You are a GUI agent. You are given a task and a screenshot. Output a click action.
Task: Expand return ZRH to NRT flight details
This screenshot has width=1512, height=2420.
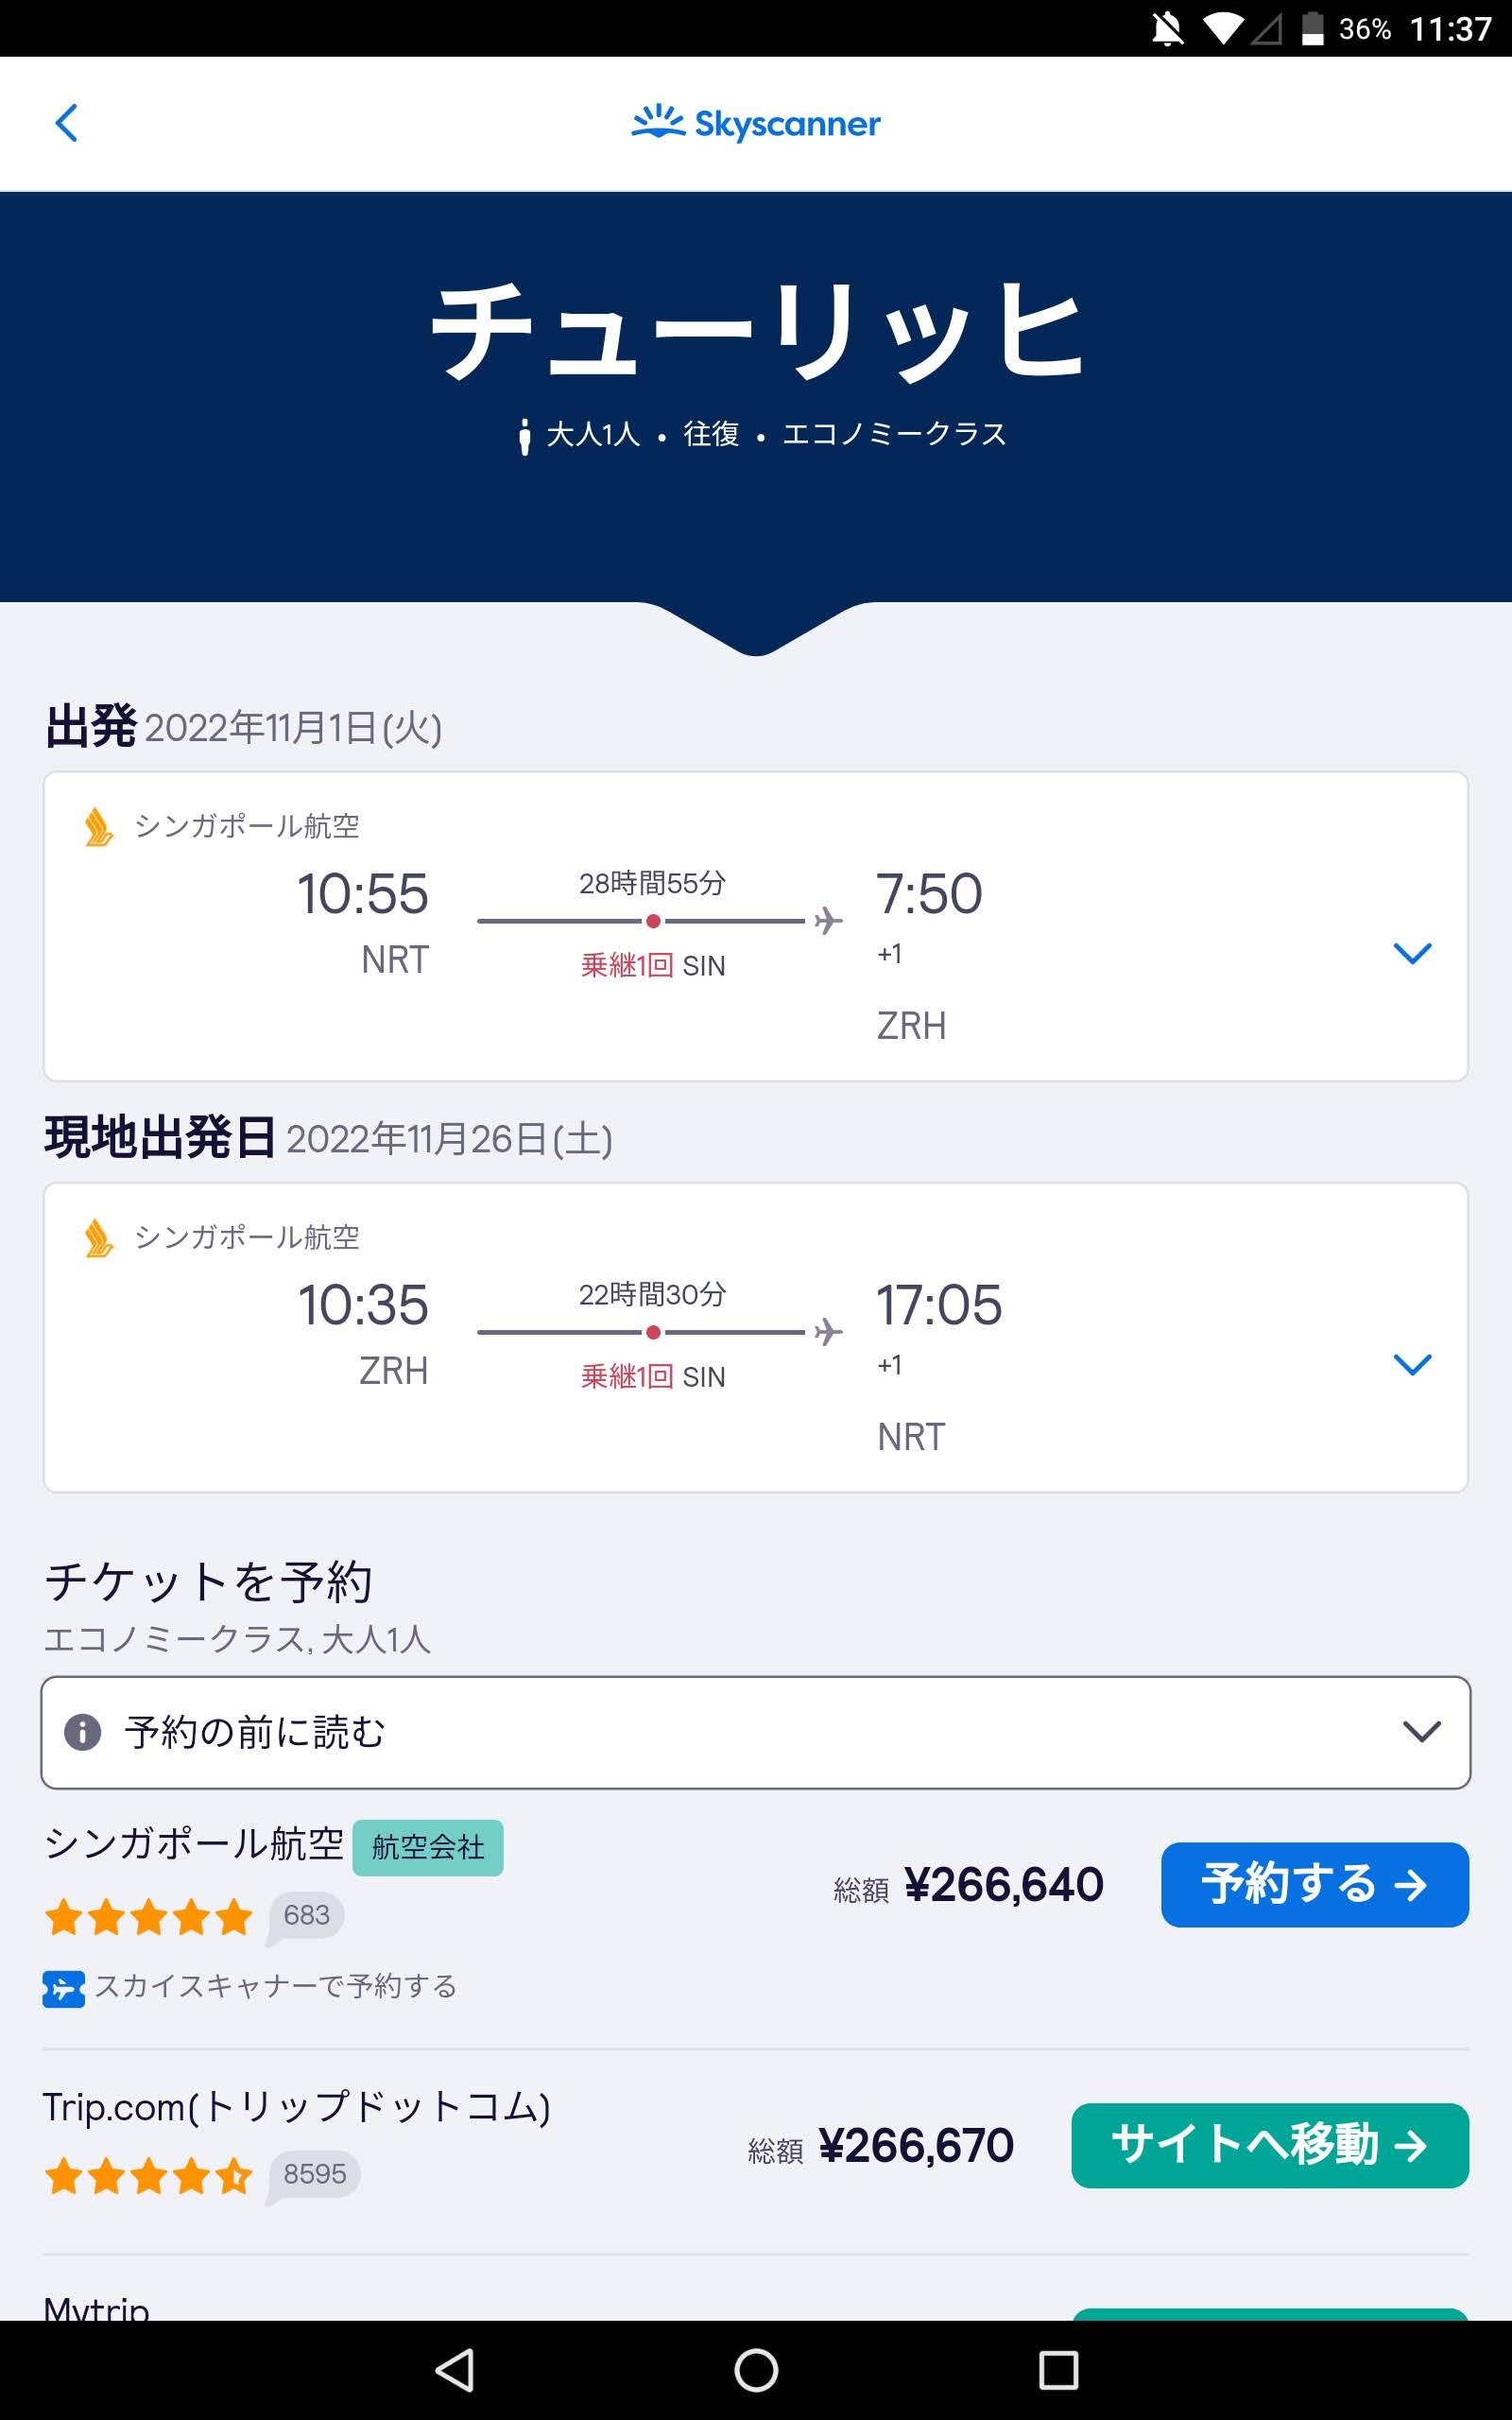(x=1412, y=1364)
